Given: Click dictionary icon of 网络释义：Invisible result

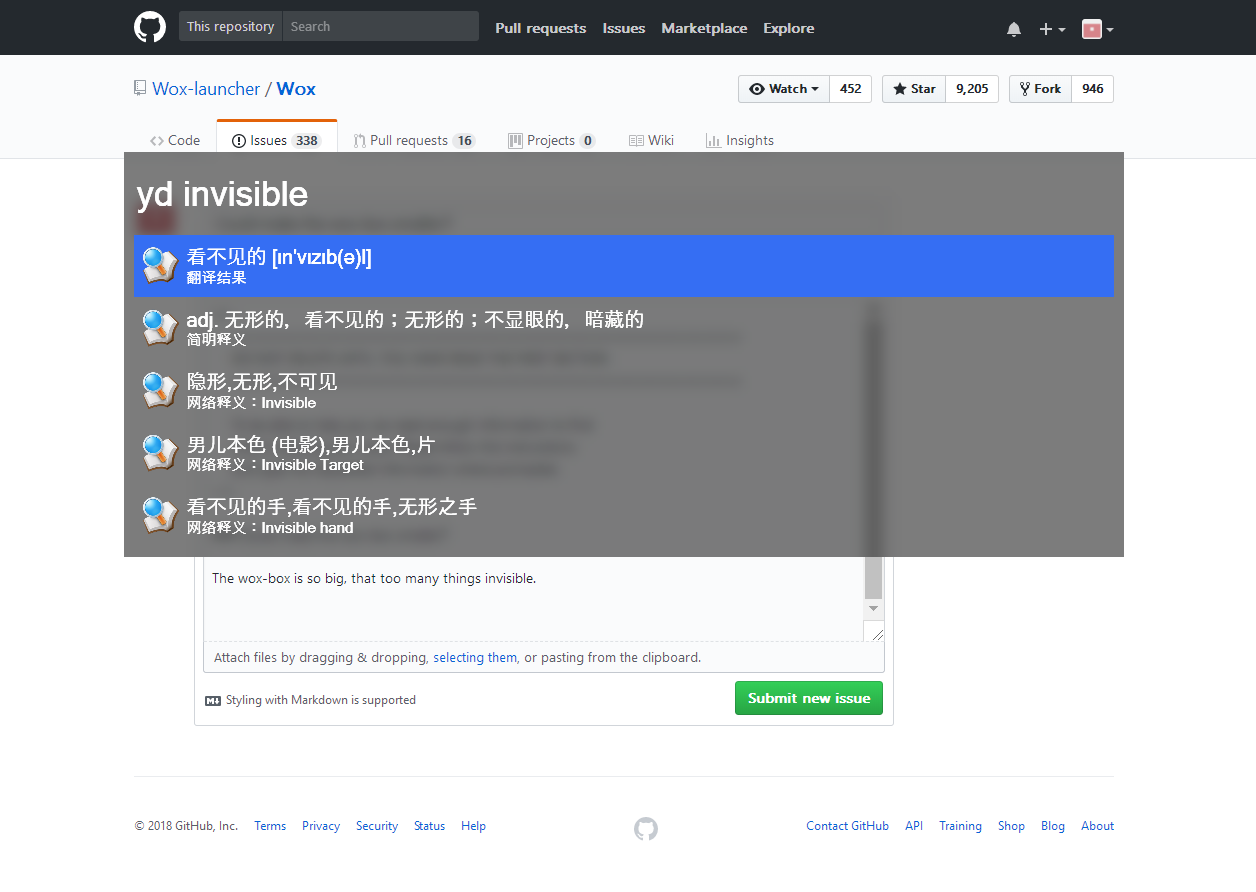Looking at the screenshot, I should 159,390.
